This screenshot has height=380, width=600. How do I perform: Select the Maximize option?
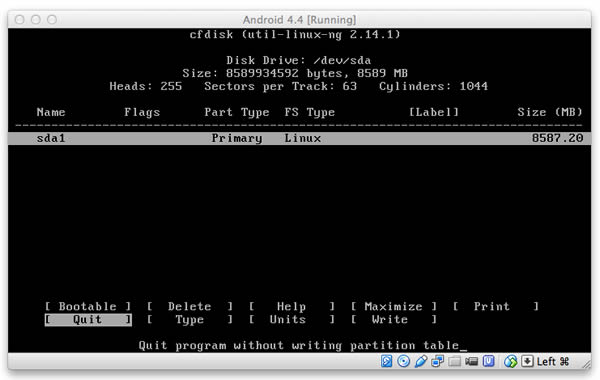(x=393, y=306)
